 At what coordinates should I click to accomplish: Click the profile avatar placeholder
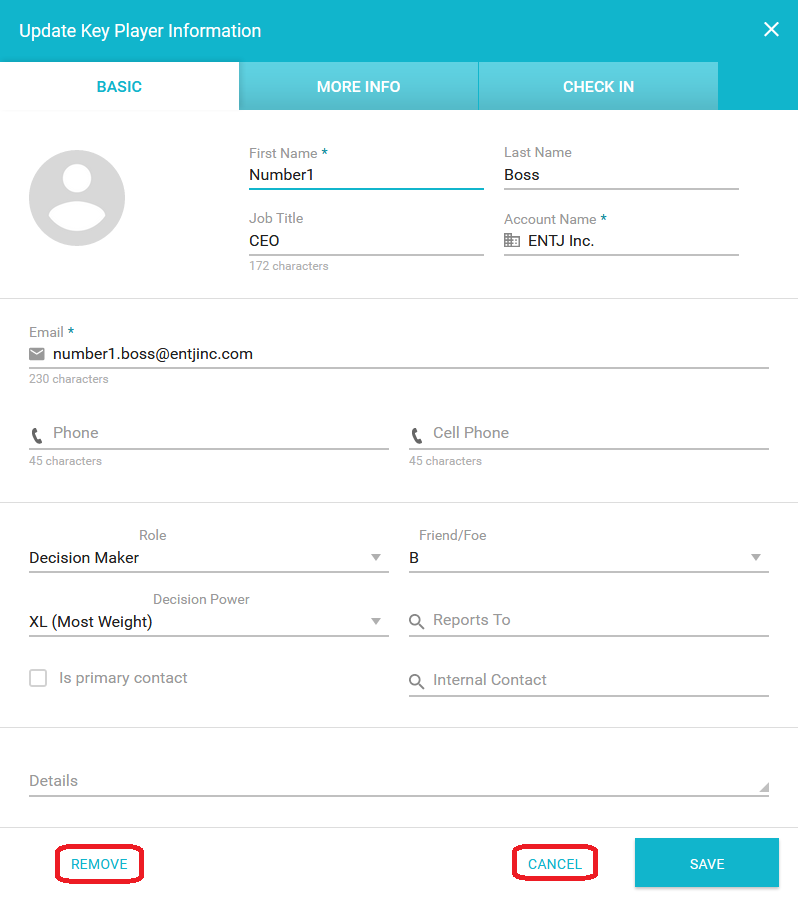[77, 198]
